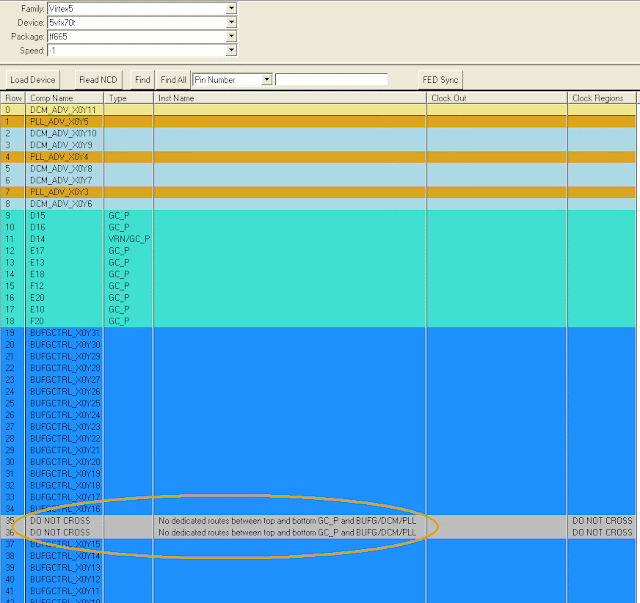Select the Clock Regions column header
This screenshot has width=640, height=603.
tap(602, 98)
